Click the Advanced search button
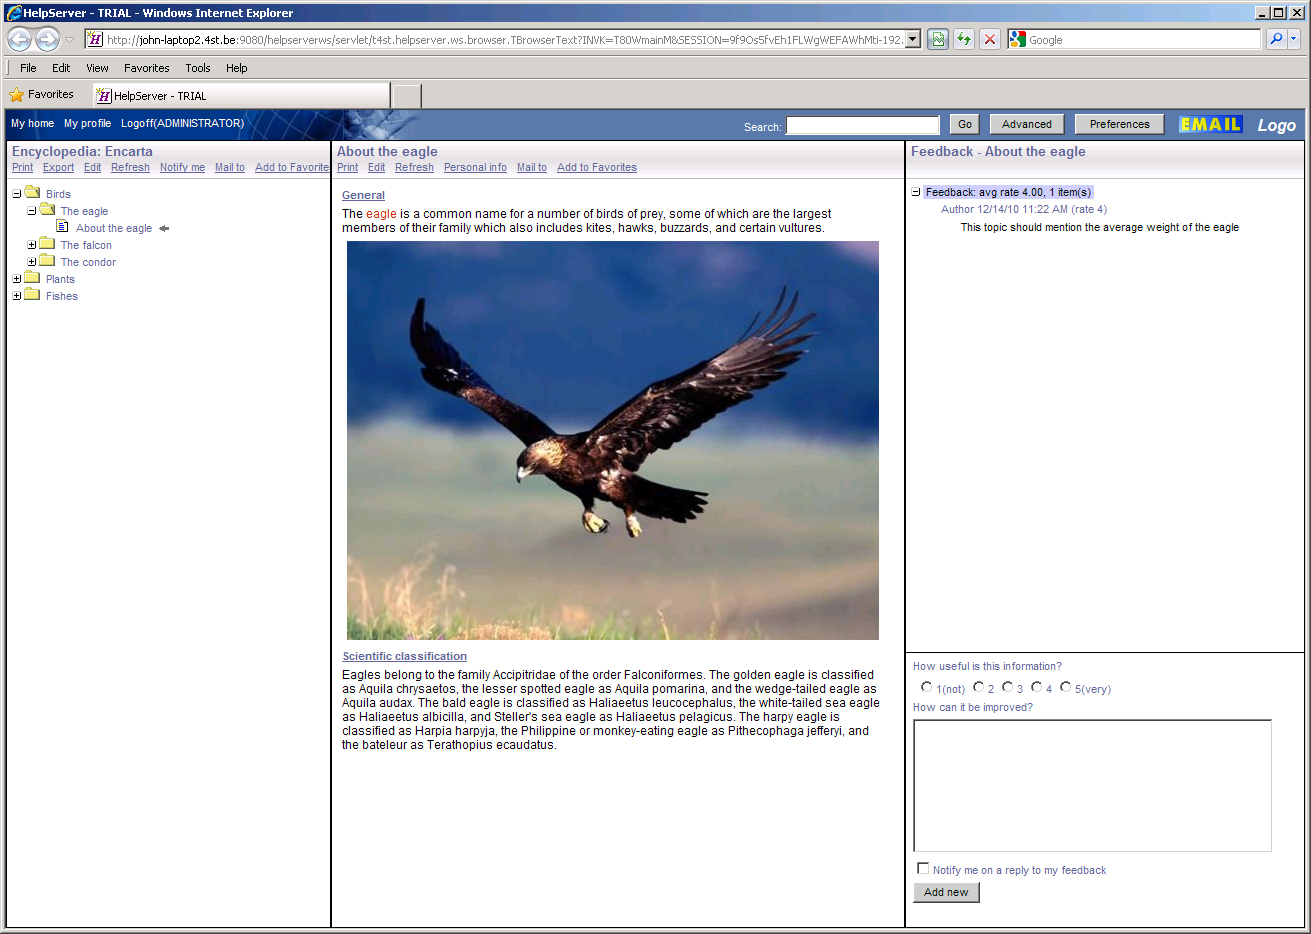This screenshot has height=934, width=1311. point(1027,124)
